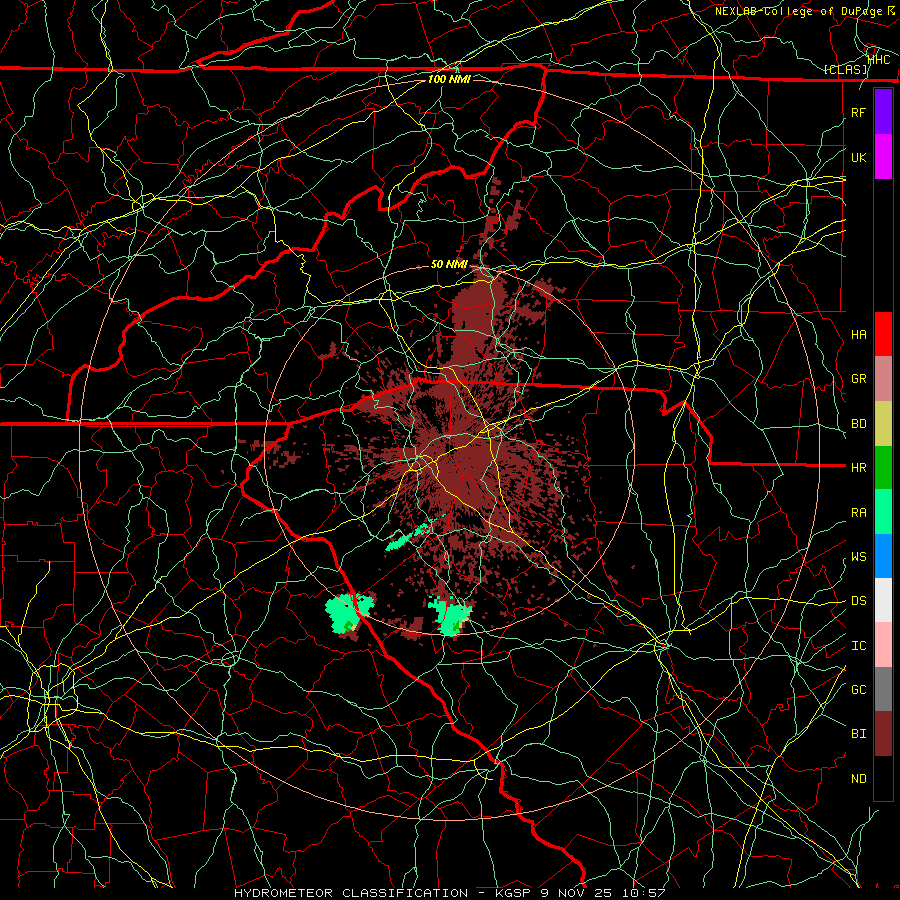Click the BD legend label
This screenshot has height=900, width=900.
point(859,424)
